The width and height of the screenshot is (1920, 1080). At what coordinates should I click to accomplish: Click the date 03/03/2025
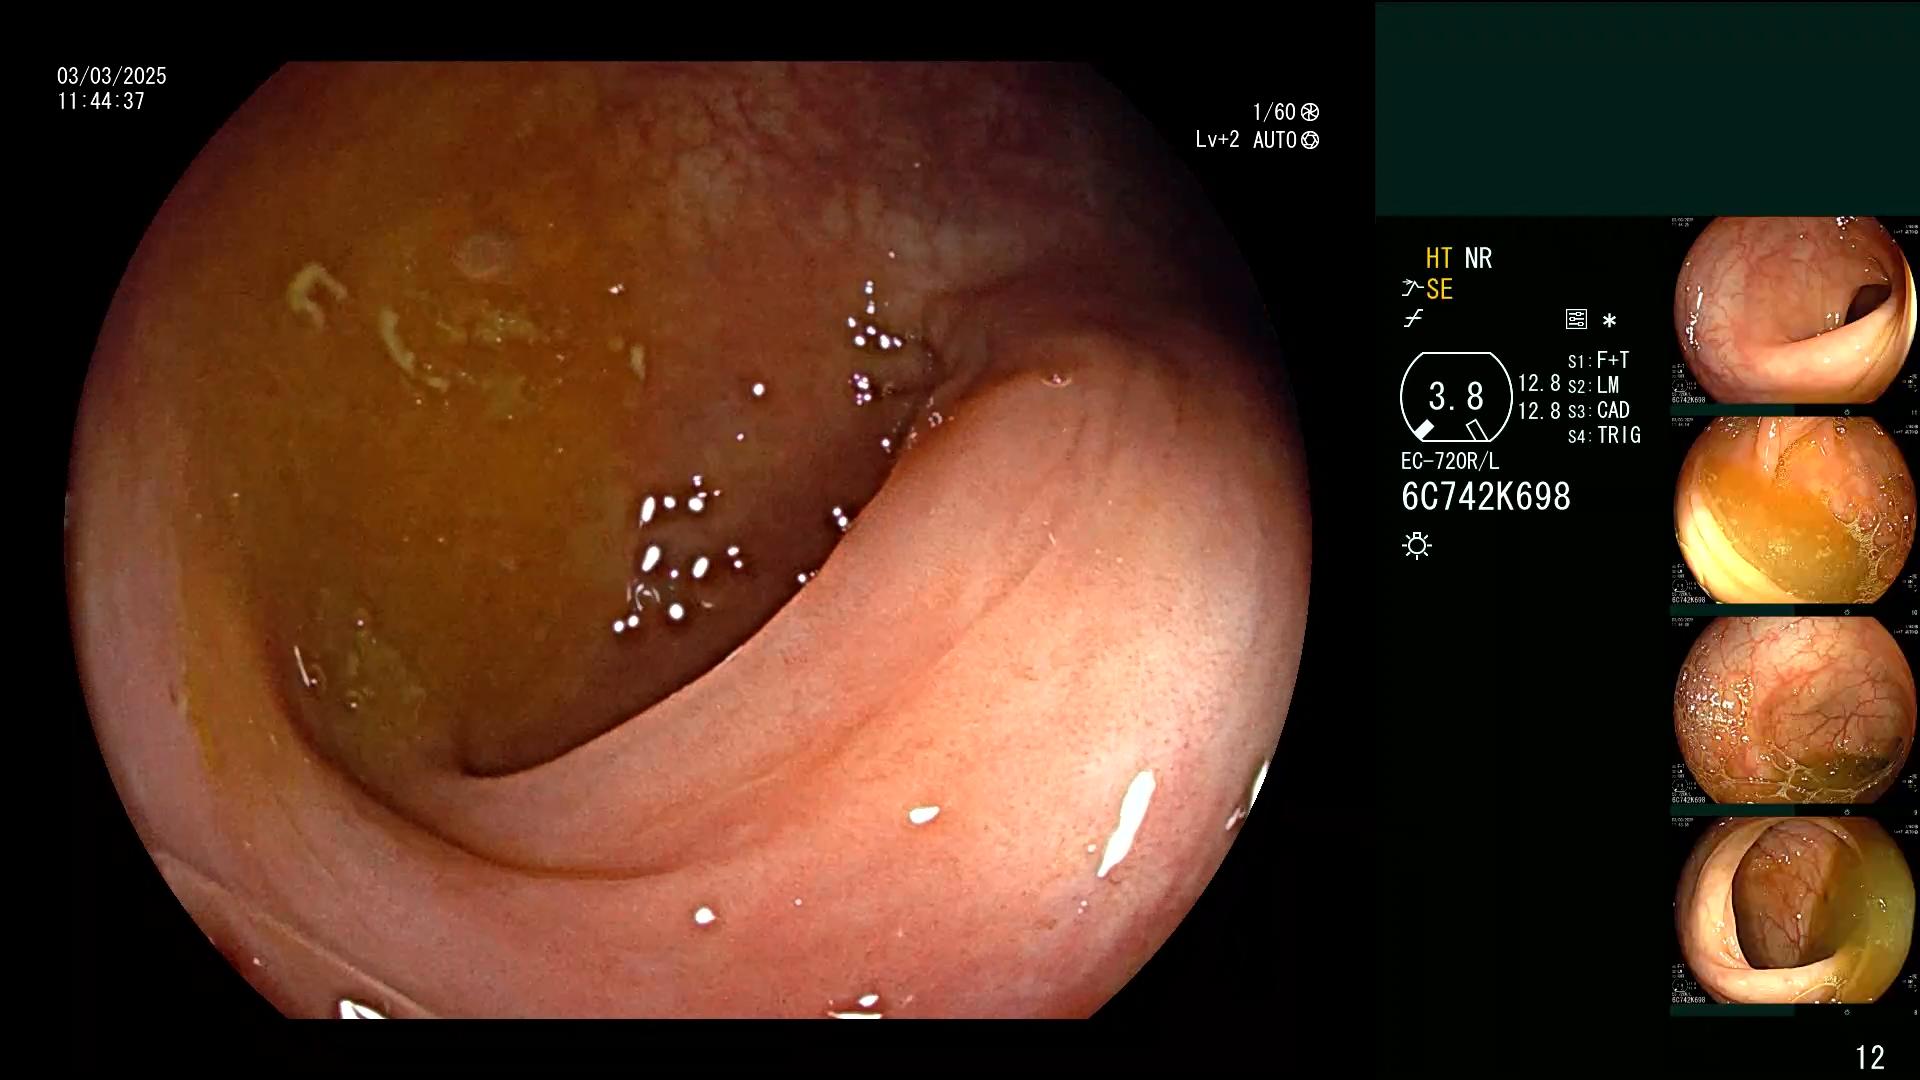(112, 76)
